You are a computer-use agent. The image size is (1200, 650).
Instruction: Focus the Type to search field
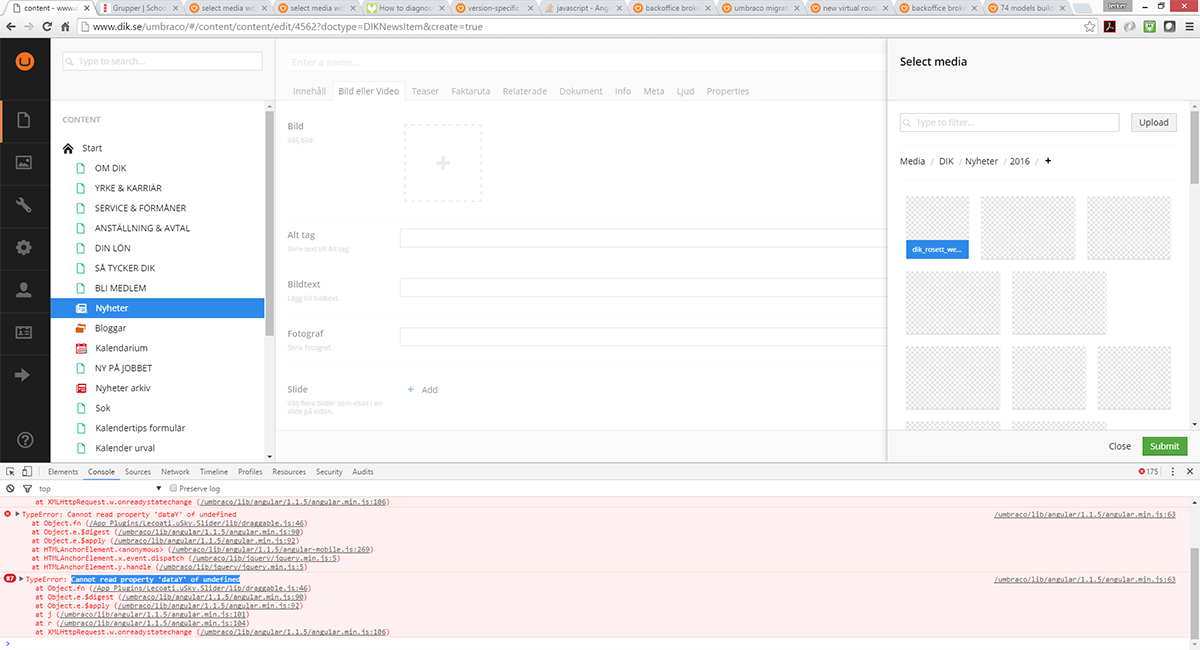click(162, 61)
